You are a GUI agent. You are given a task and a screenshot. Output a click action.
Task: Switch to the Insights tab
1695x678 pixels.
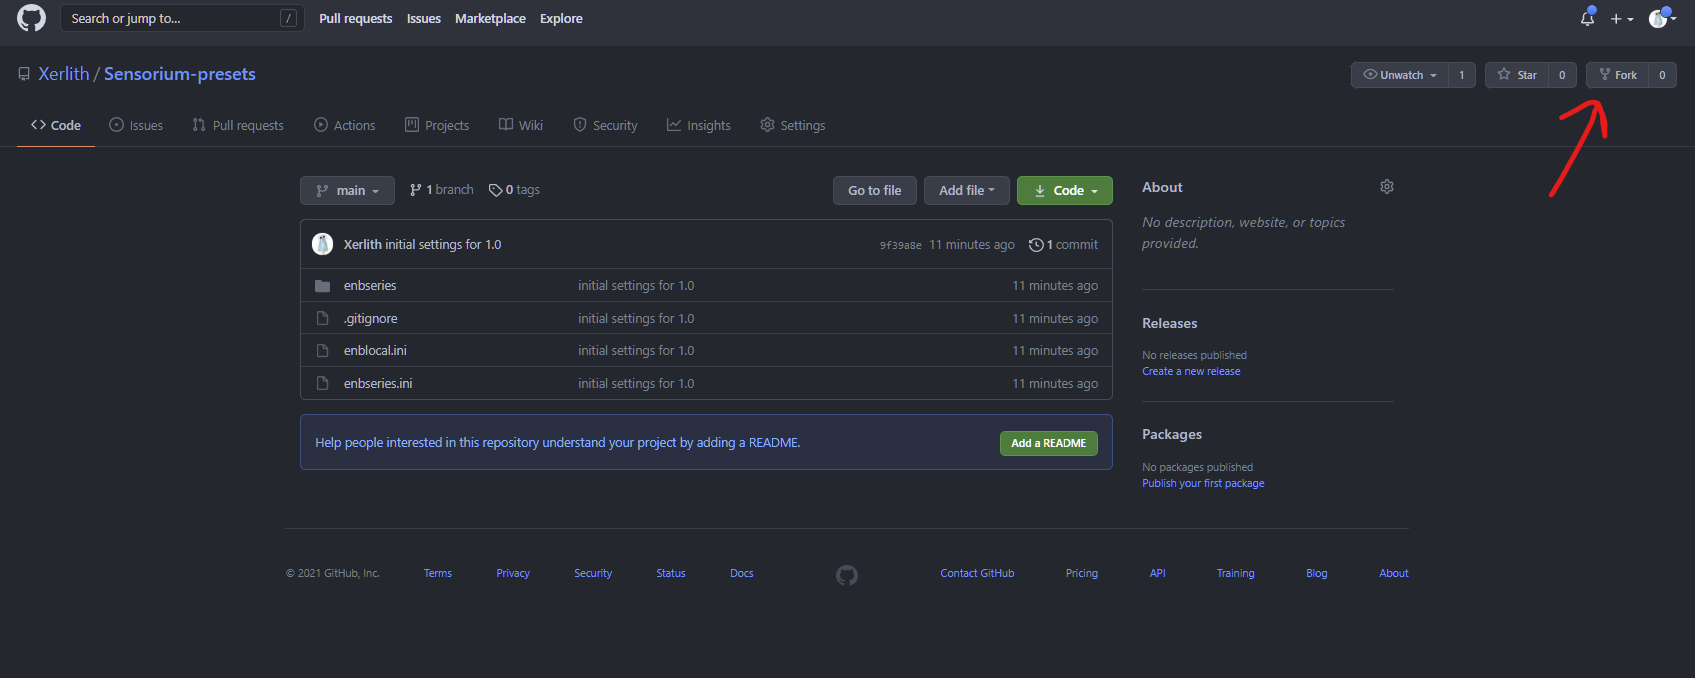coord(699,125)
